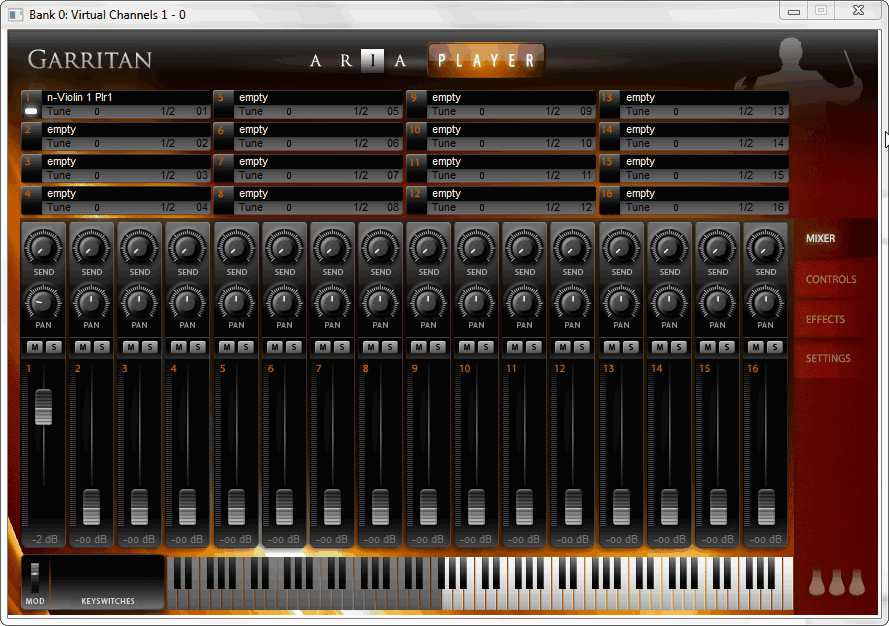Switch to the Effects tab
Viewport: 889px width, 626px height.
pos(825,320)
